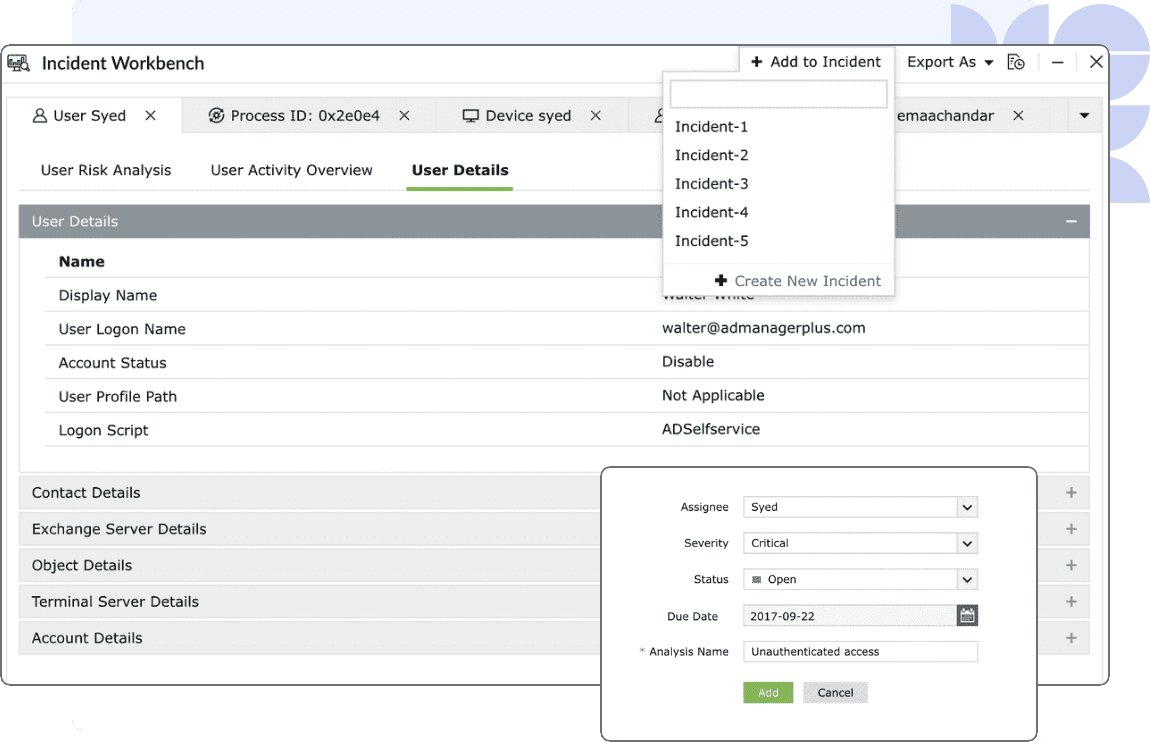This screenshot has width=1150, height=742.
Task: Open the Export As dropdown arrow
Action: [x=987, y=61]
